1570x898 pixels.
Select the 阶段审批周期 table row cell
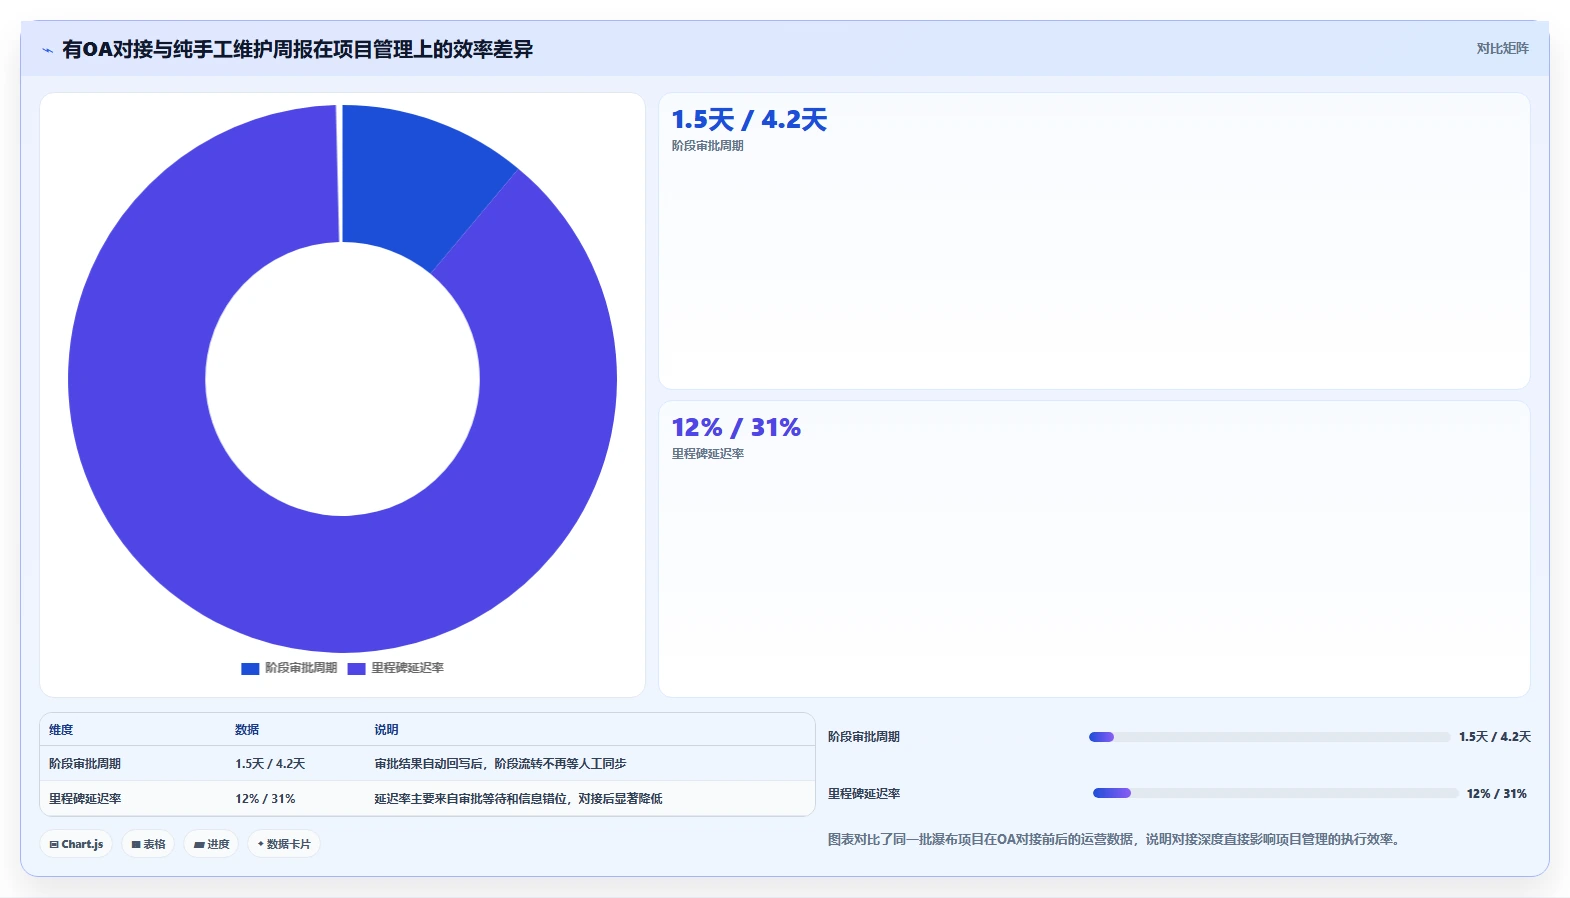pyautogui.click(x=85, y=764)
